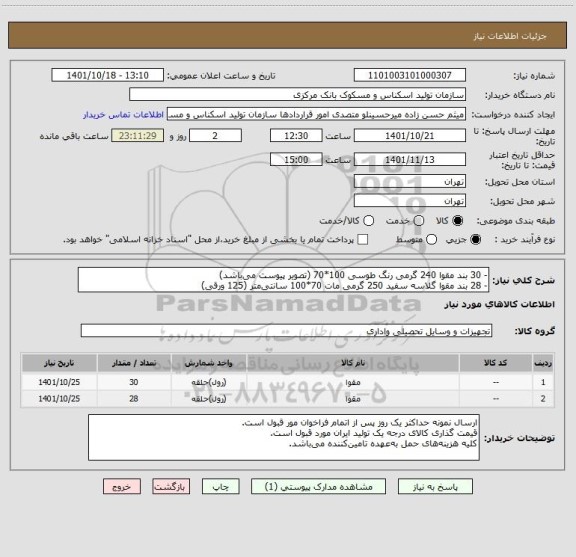Click the چاپ print button
This screenshot has height=557, width=576.
click(x=220, y=486)
